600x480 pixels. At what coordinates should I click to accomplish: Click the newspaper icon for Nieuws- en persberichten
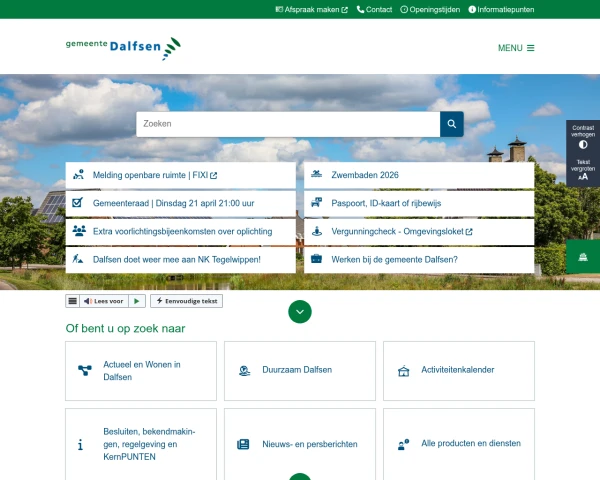click(243, 444)
